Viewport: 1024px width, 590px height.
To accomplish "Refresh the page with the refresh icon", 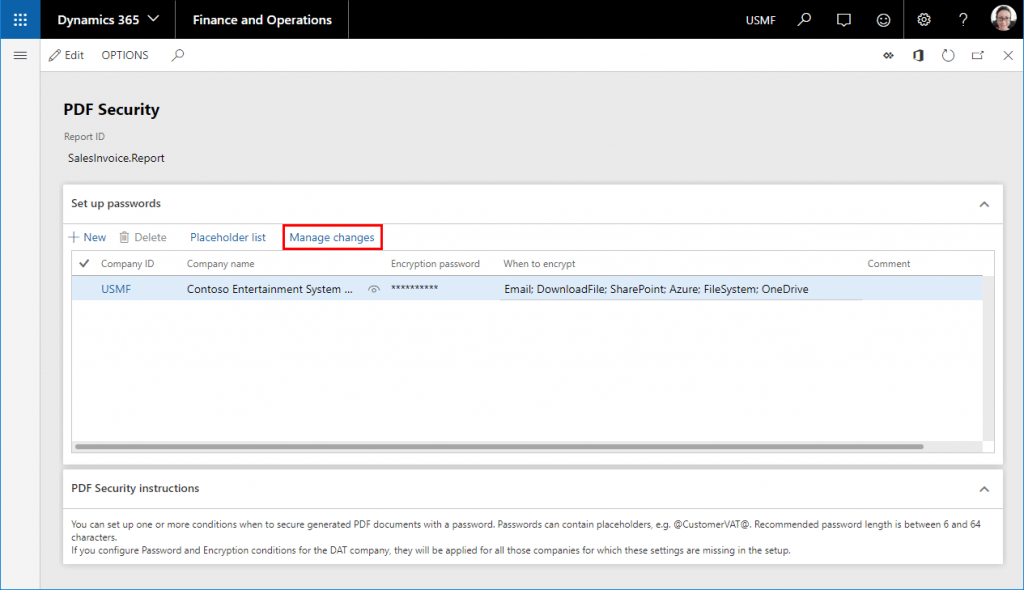I will click(948, 56).
